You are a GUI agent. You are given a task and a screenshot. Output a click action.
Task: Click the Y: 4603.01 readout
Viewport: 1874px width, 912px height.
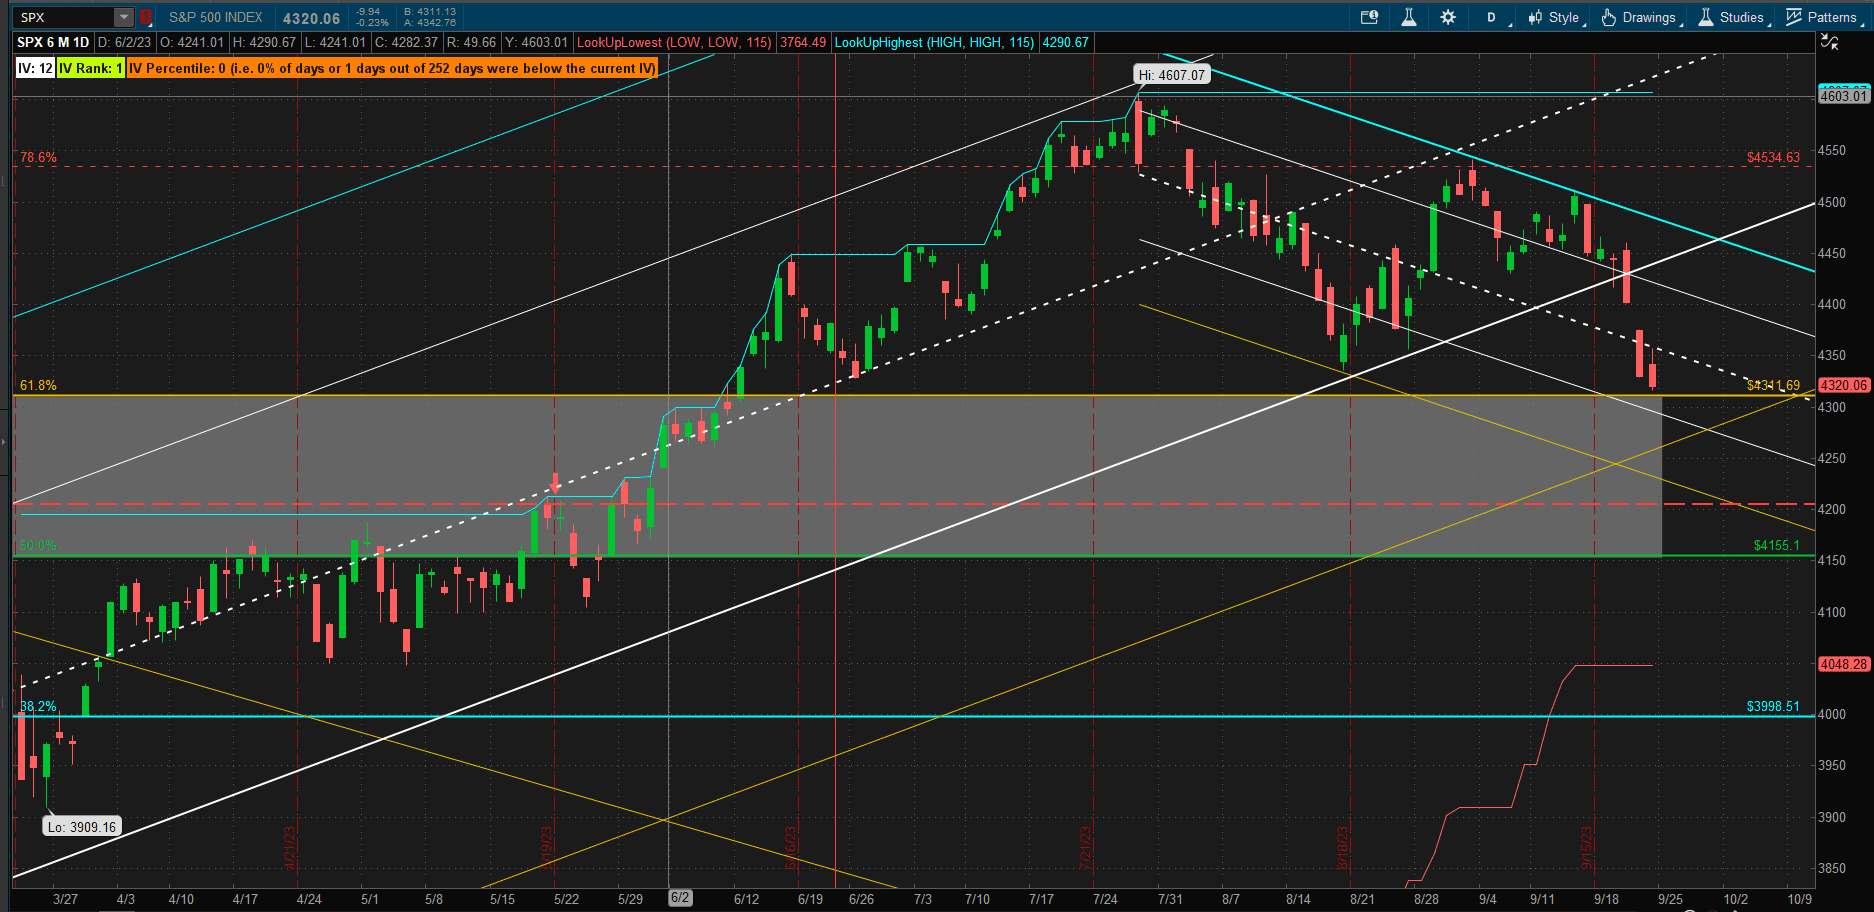(537, 42)
